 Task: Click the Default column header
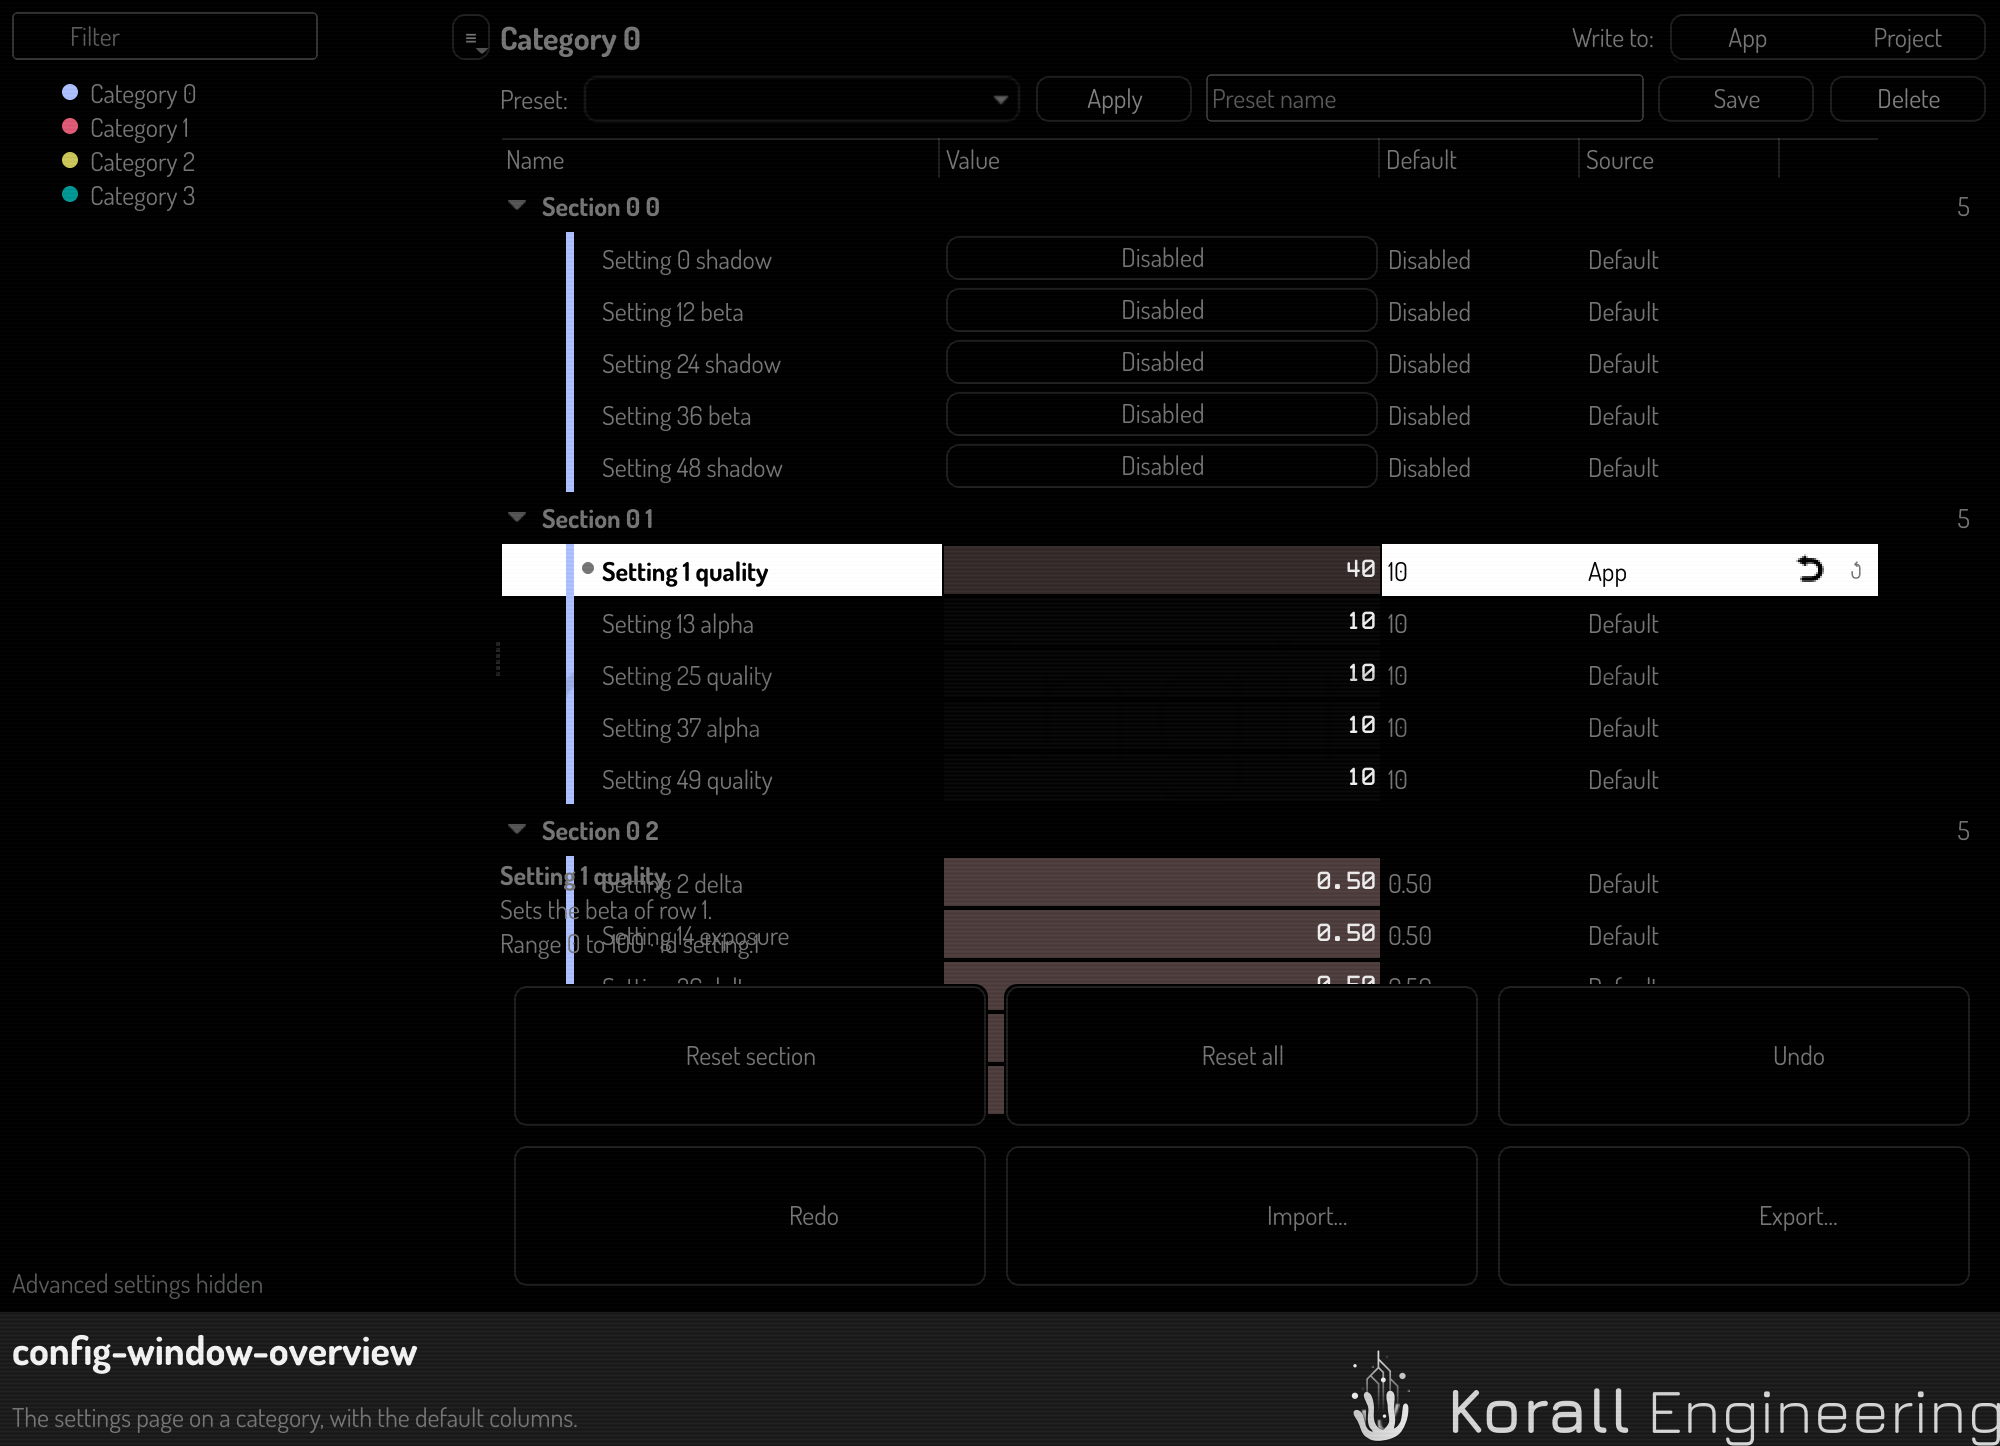point(1479,160)
